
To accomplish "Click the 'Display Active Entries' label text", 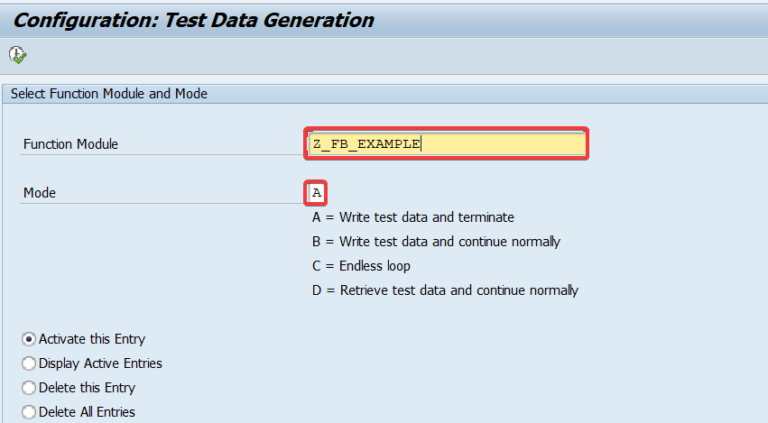I will [x=100, y=363].
